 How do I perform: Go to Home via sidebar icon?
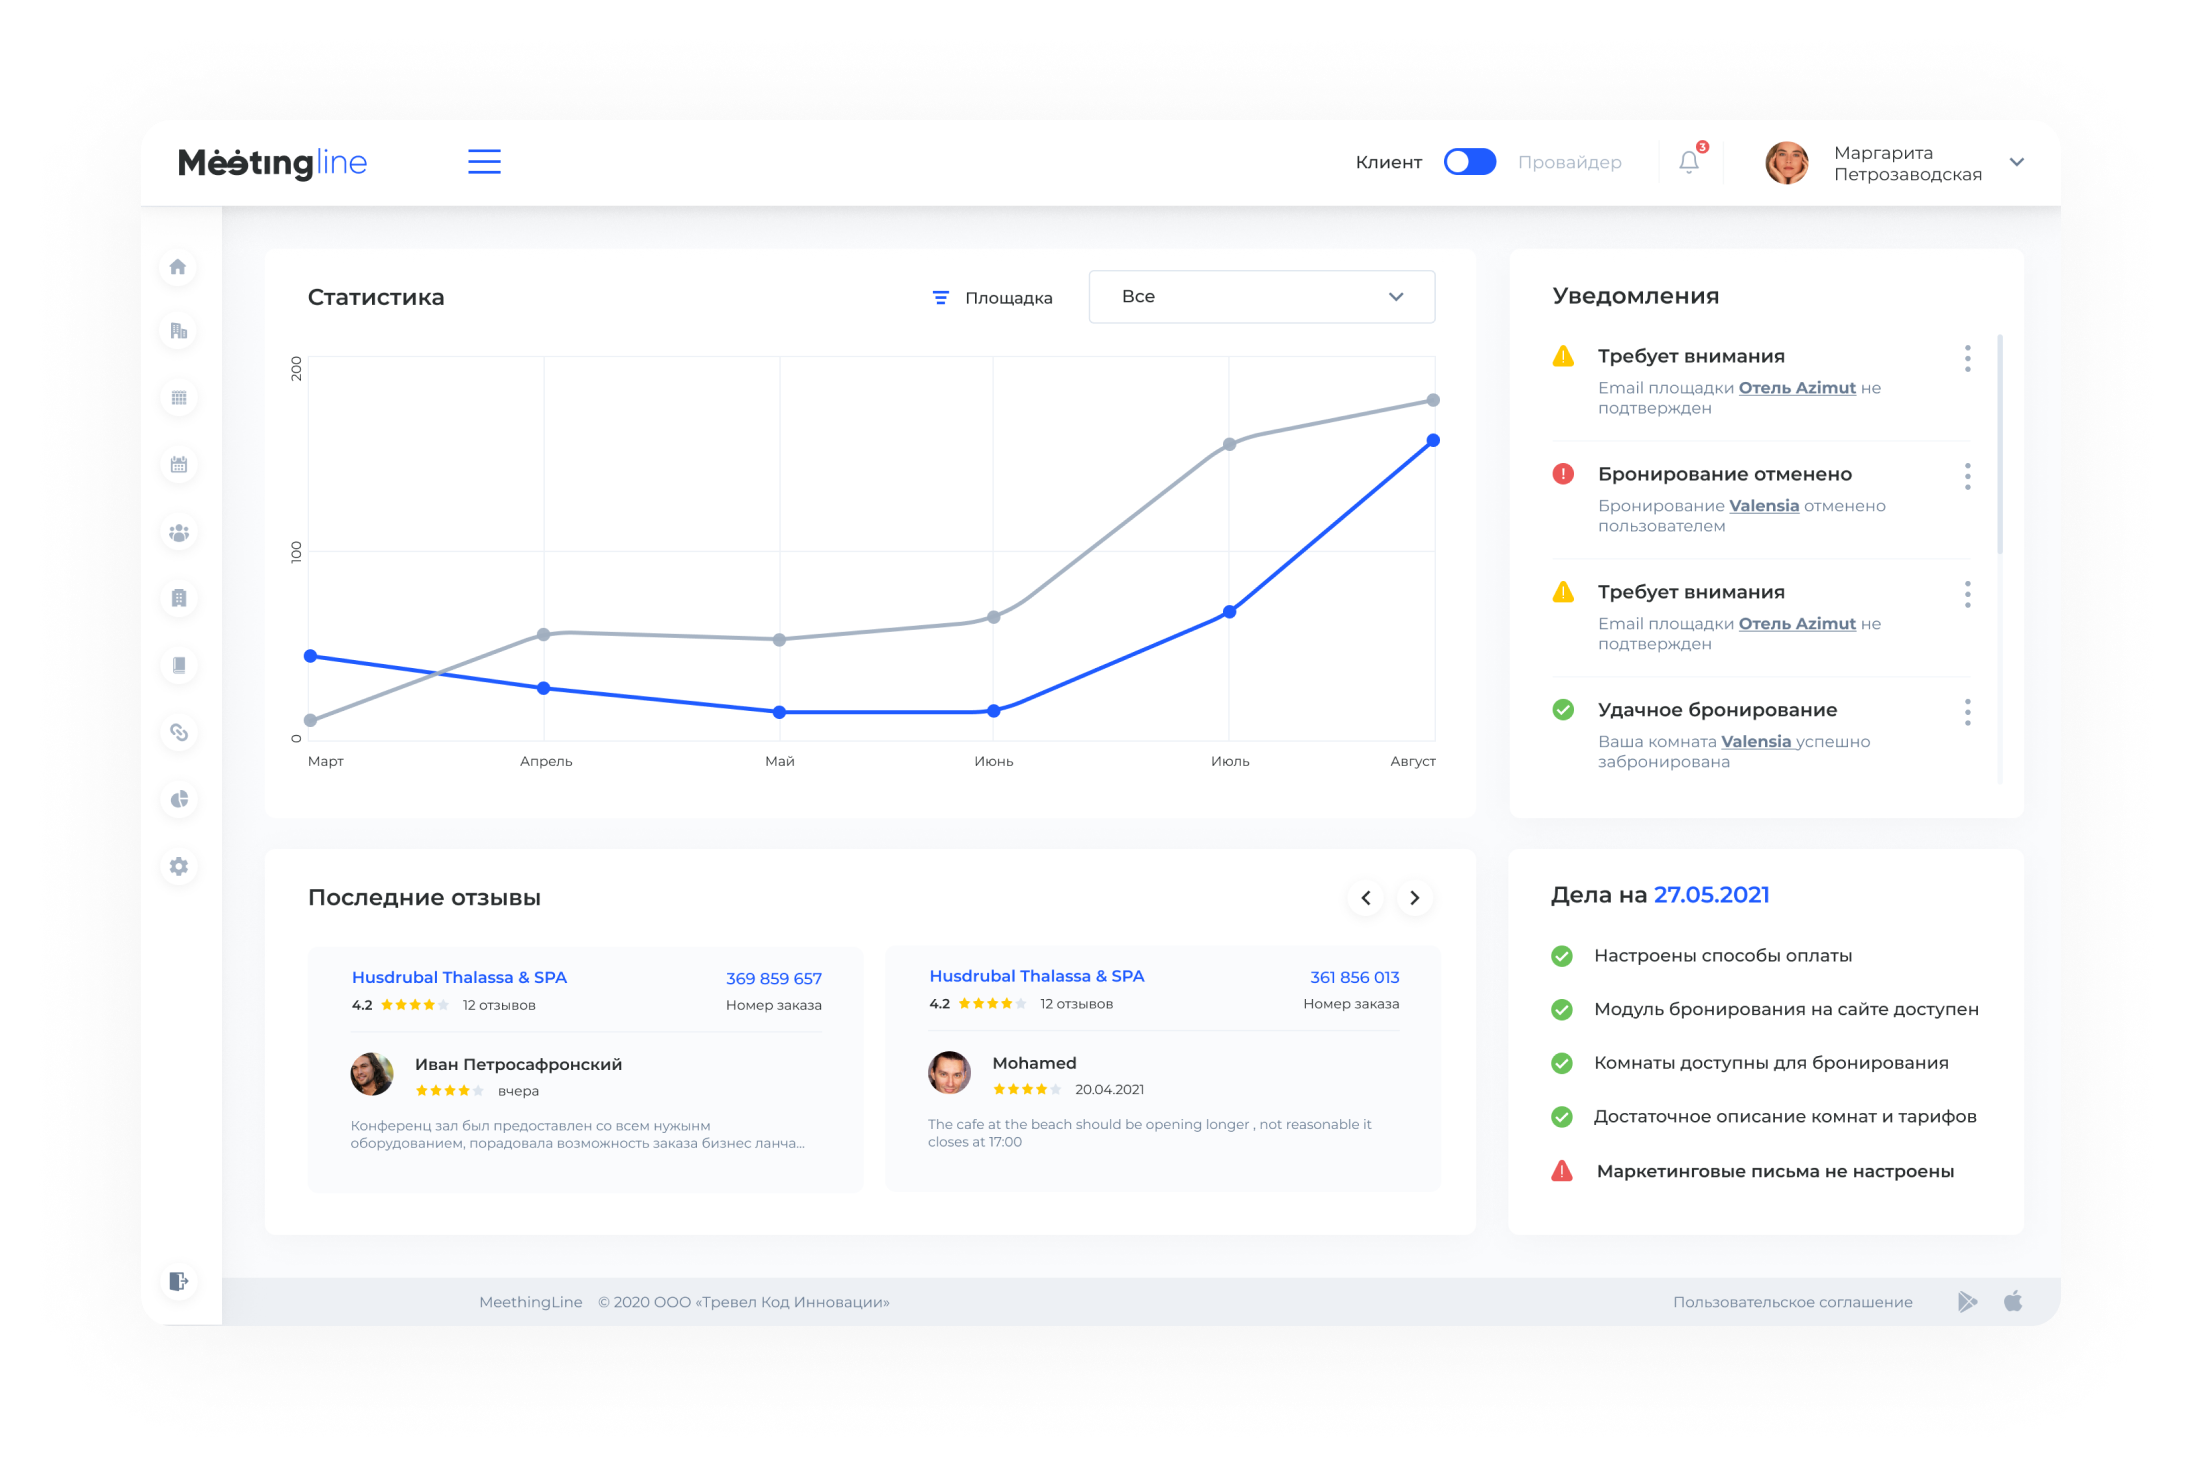point(178,267)
